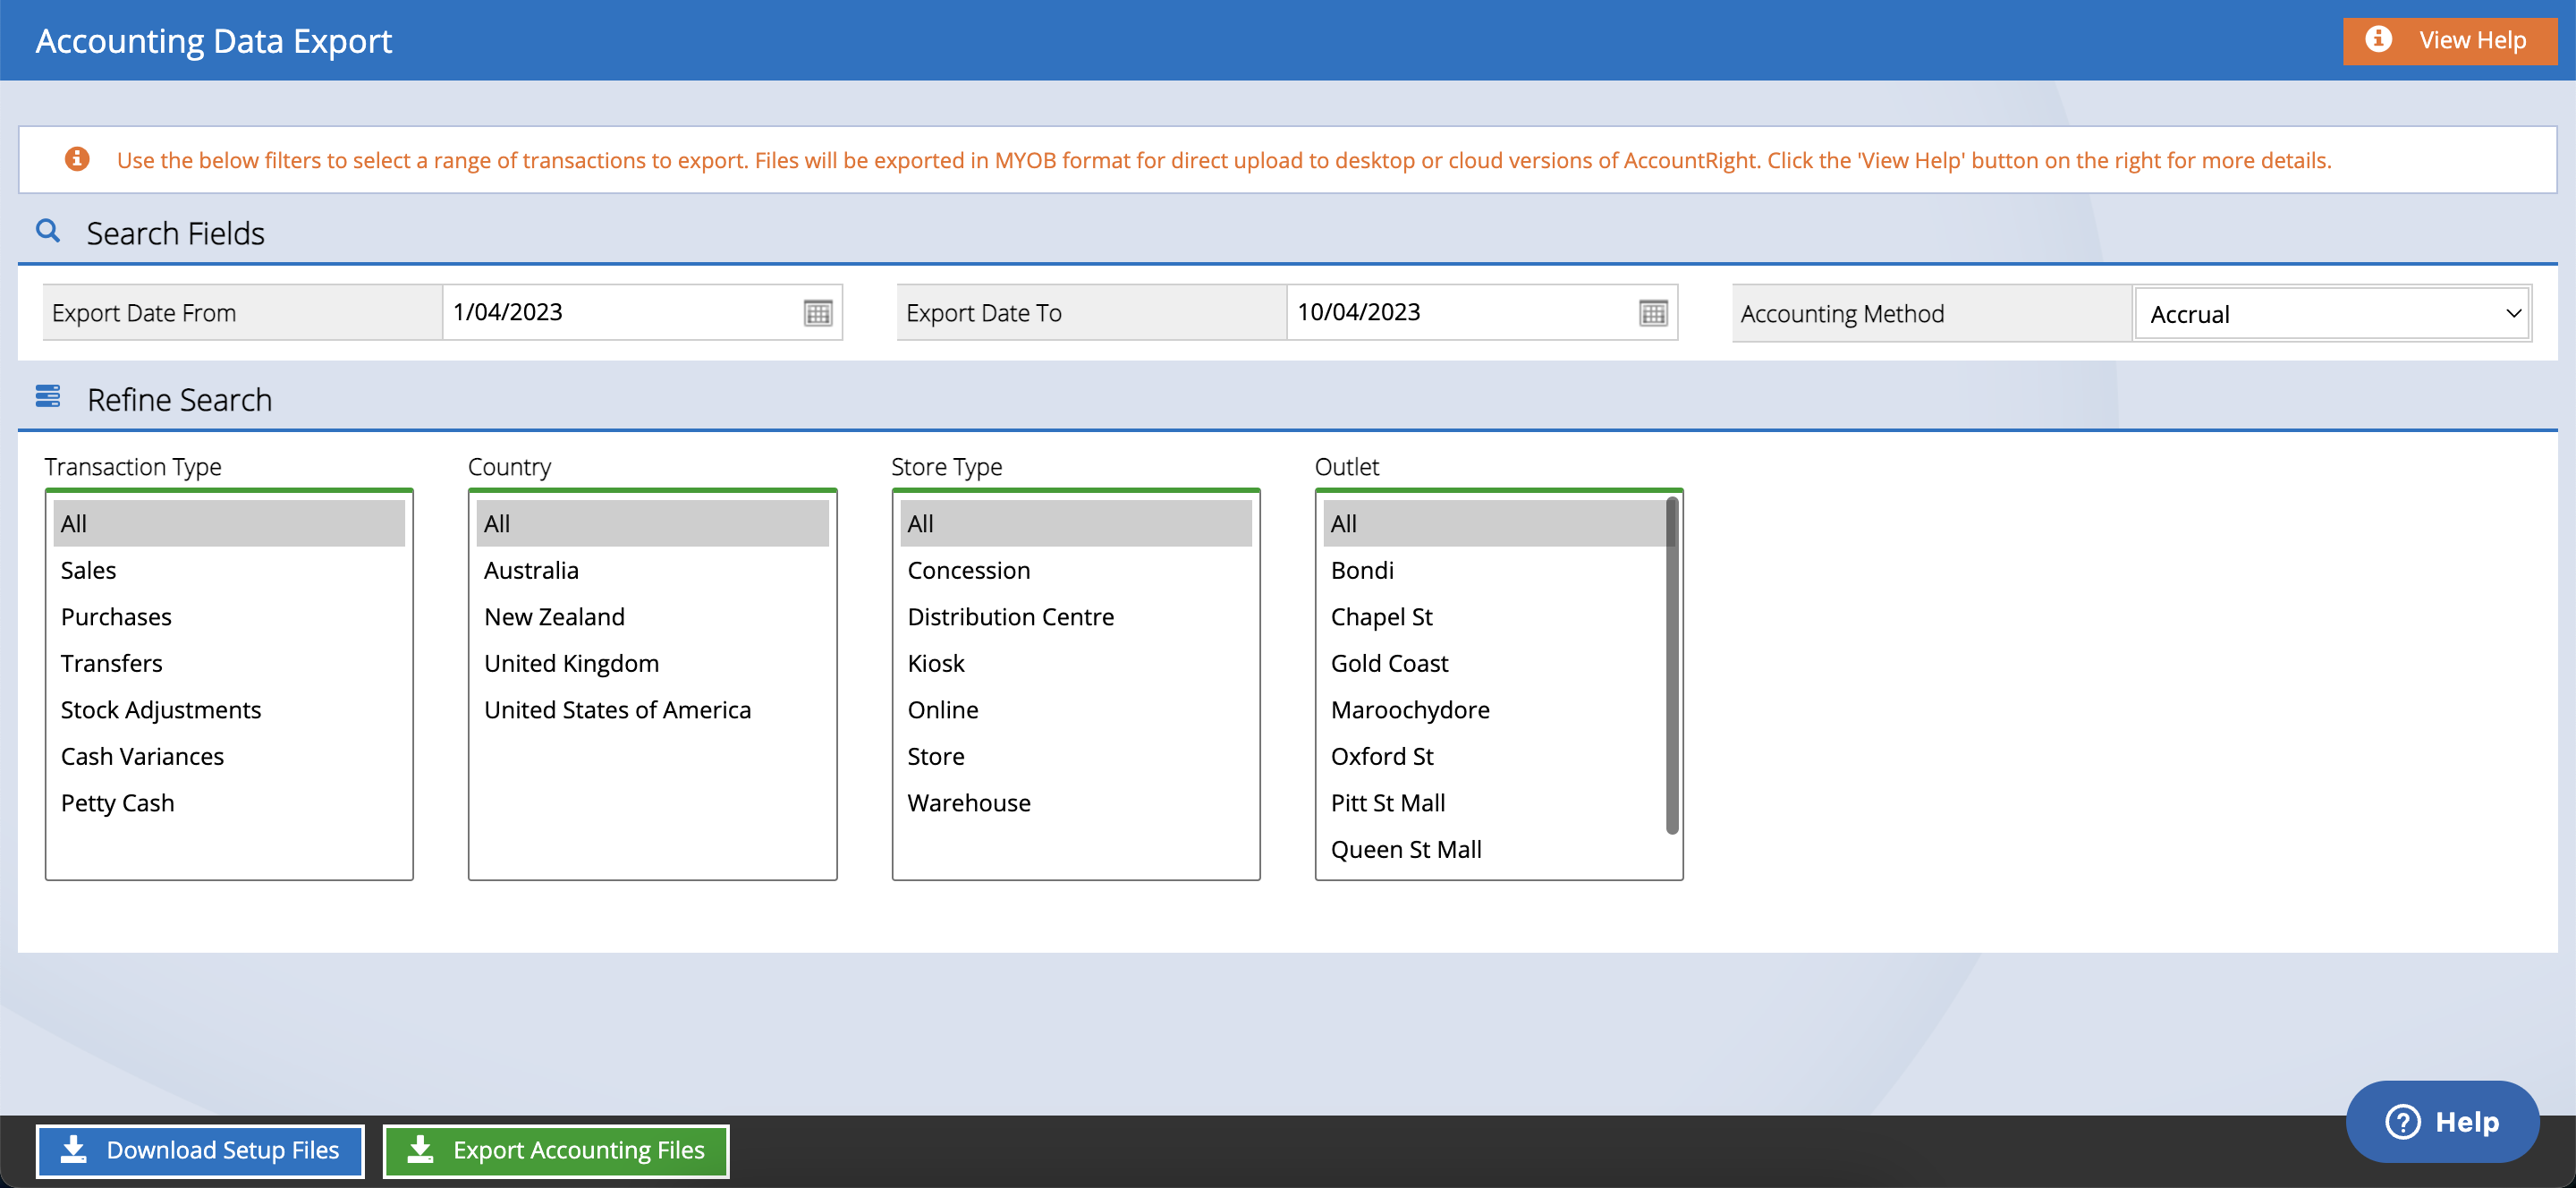The height and width of the screenshot is (1188, 2576).
Task: Select All in Country list
Action: [x=652, y=523]
